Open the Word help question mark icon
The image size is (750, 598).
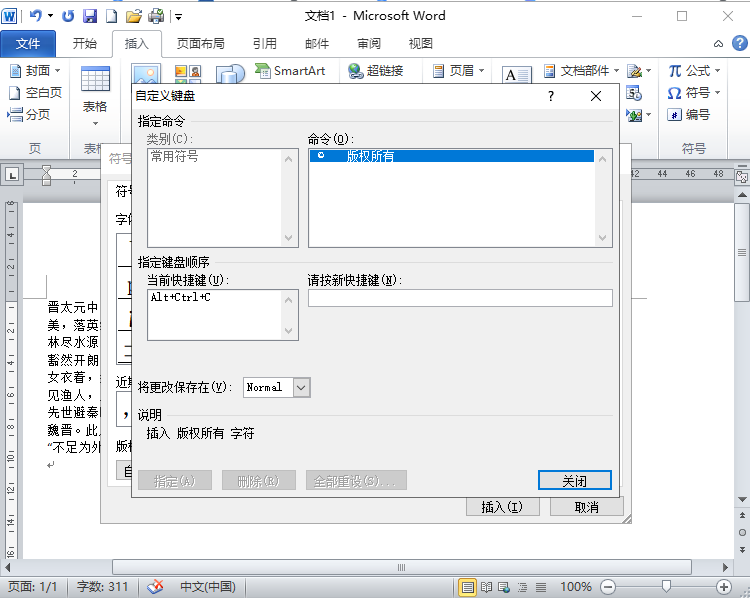tap(739, 44)
